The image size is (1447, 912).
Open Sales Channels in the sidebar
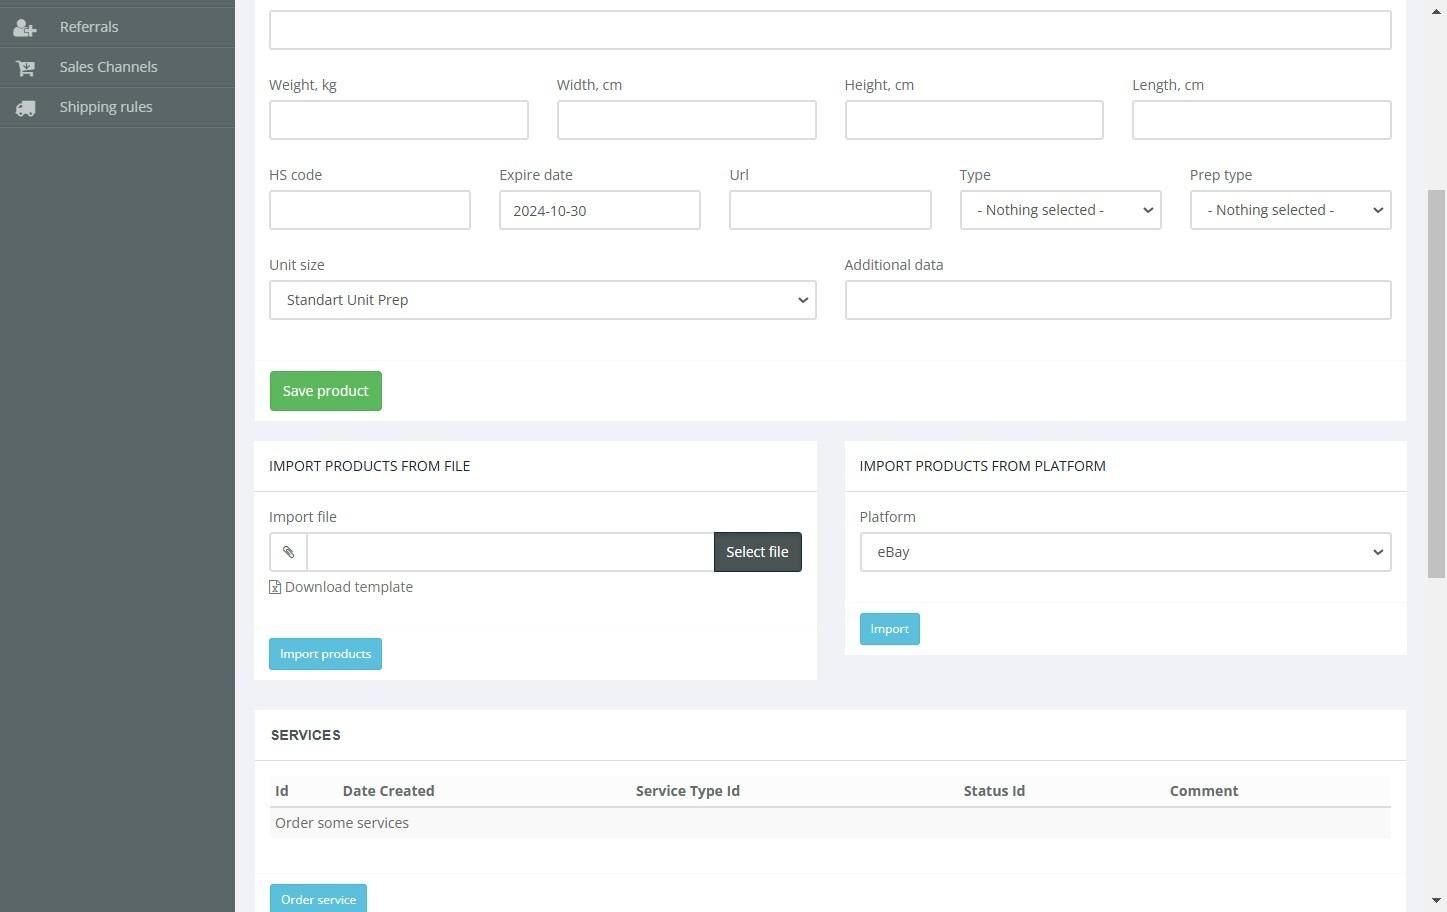(108, 67)
